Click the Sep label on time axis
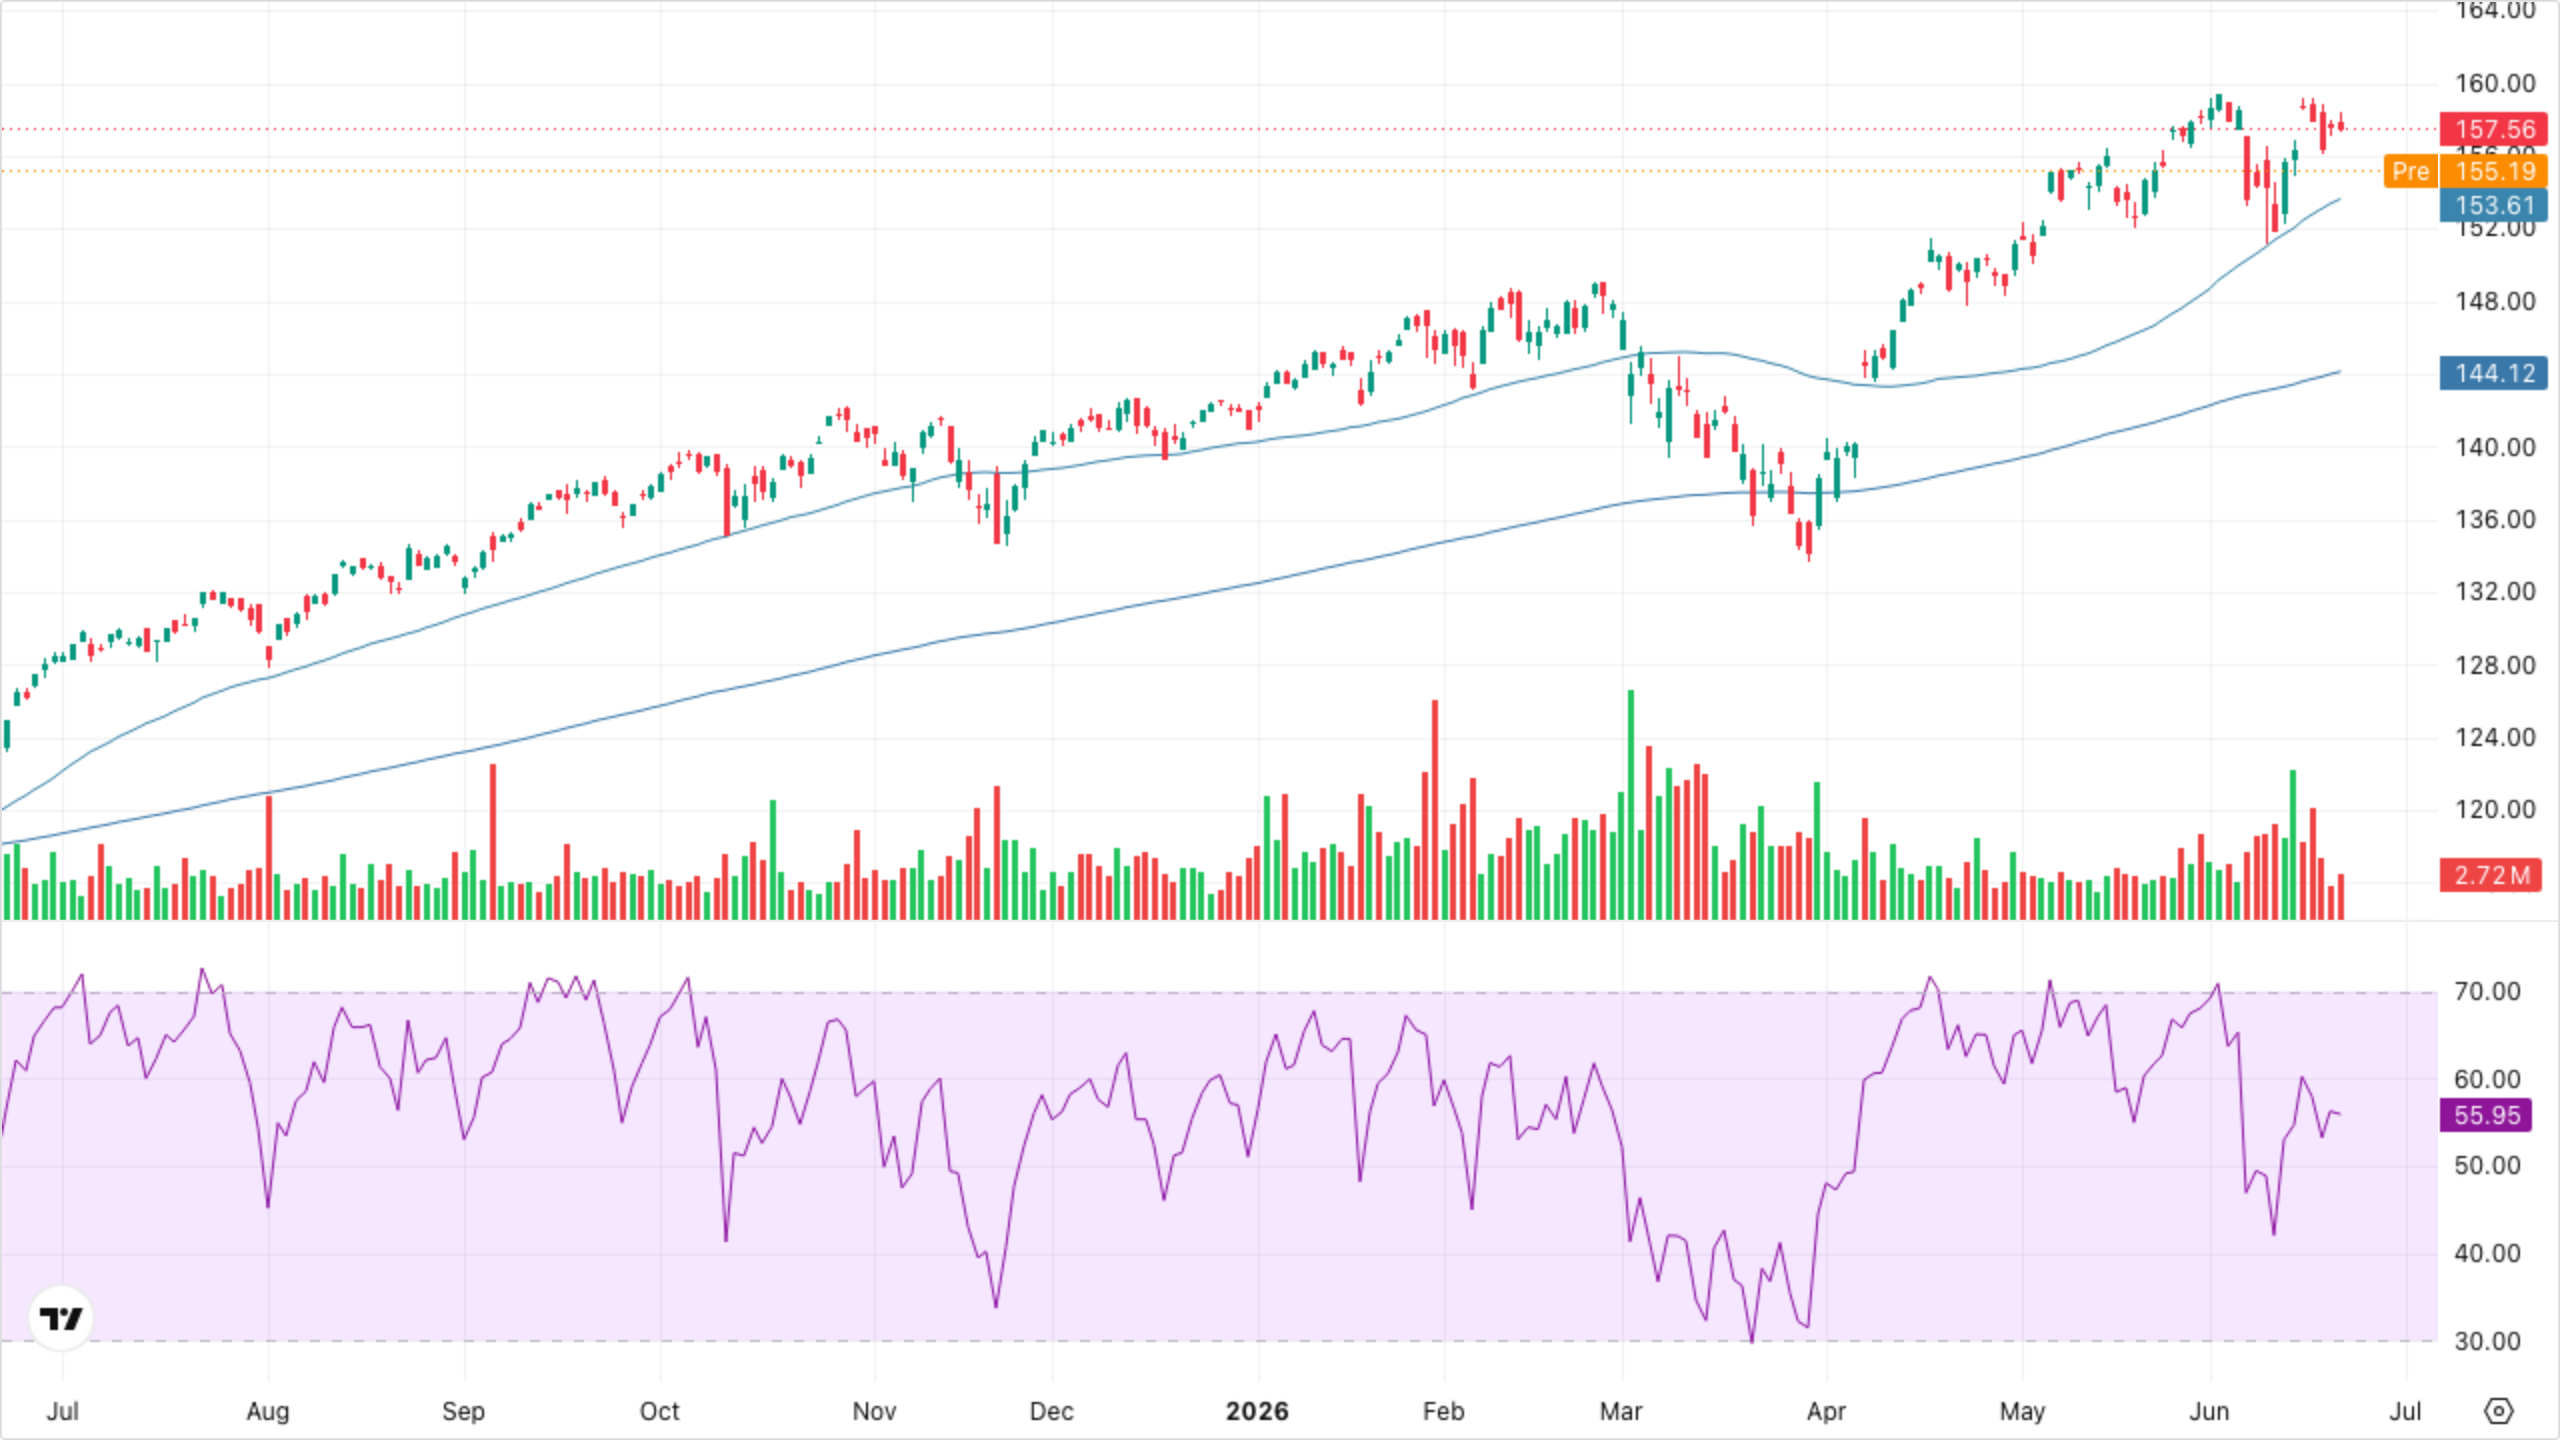The width and height of the screenshot is (2560, 1440). point(463,1411)
